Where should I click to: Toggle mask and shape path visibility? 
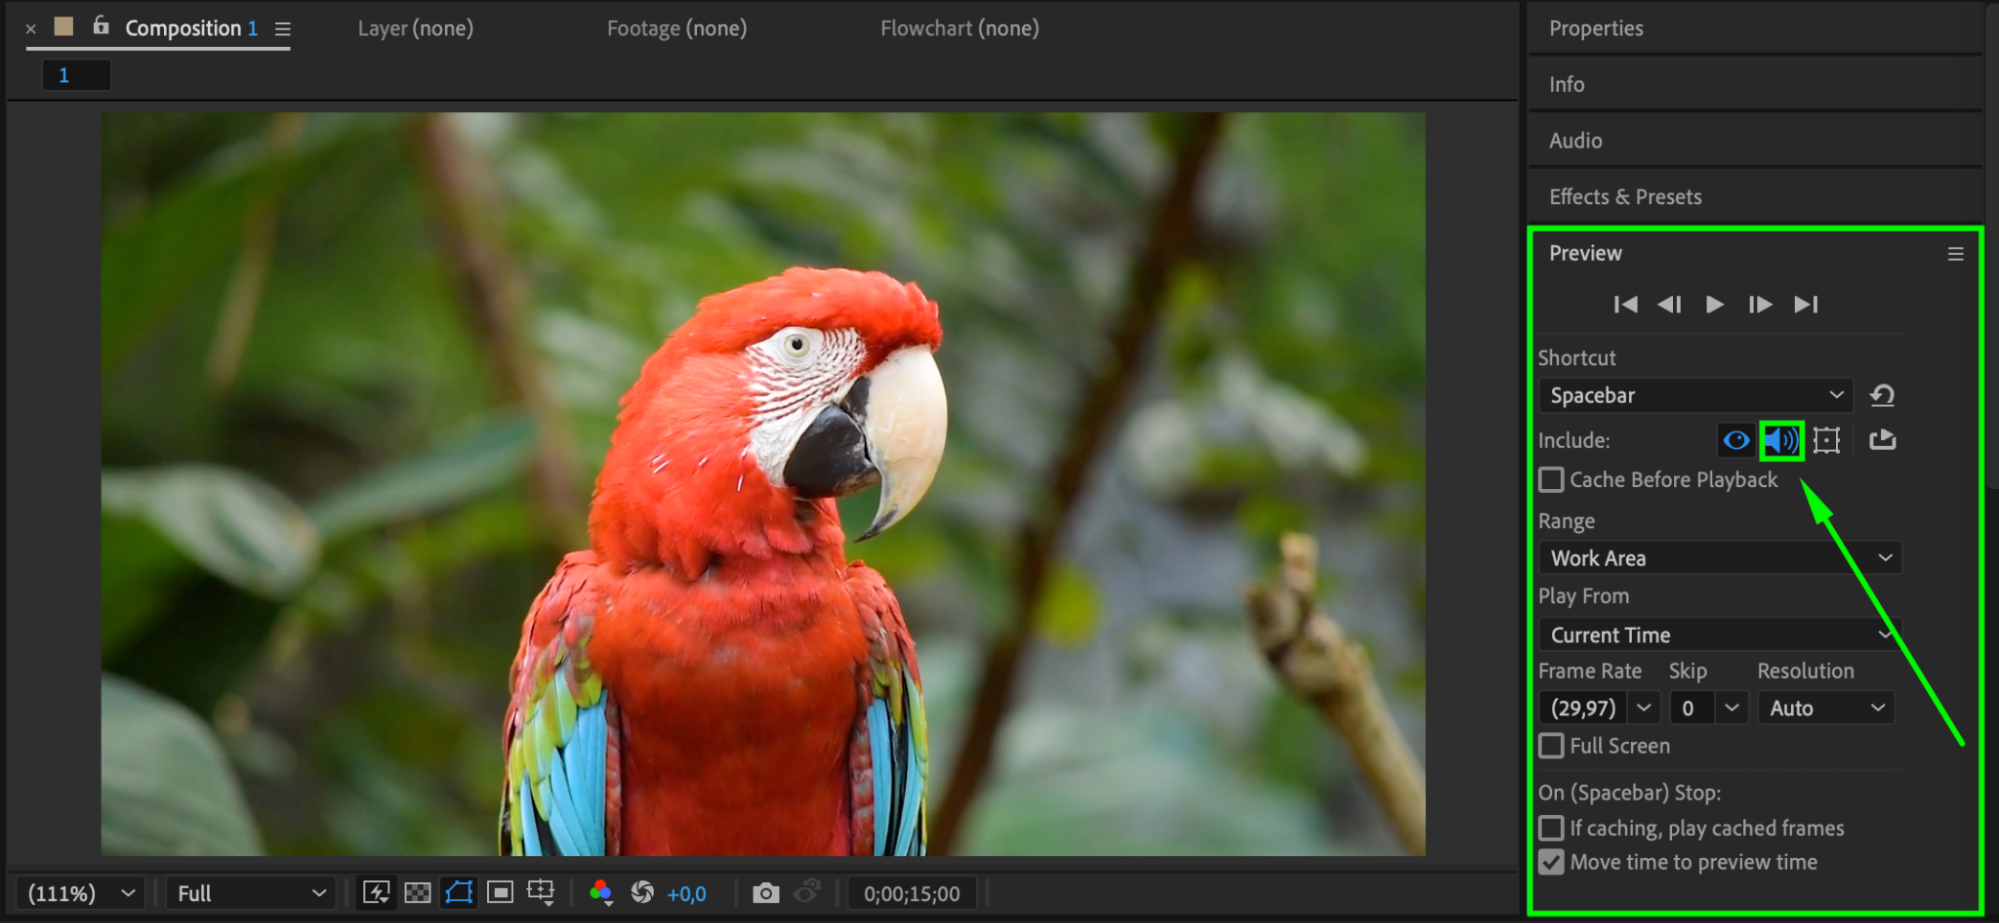(459, 893)
